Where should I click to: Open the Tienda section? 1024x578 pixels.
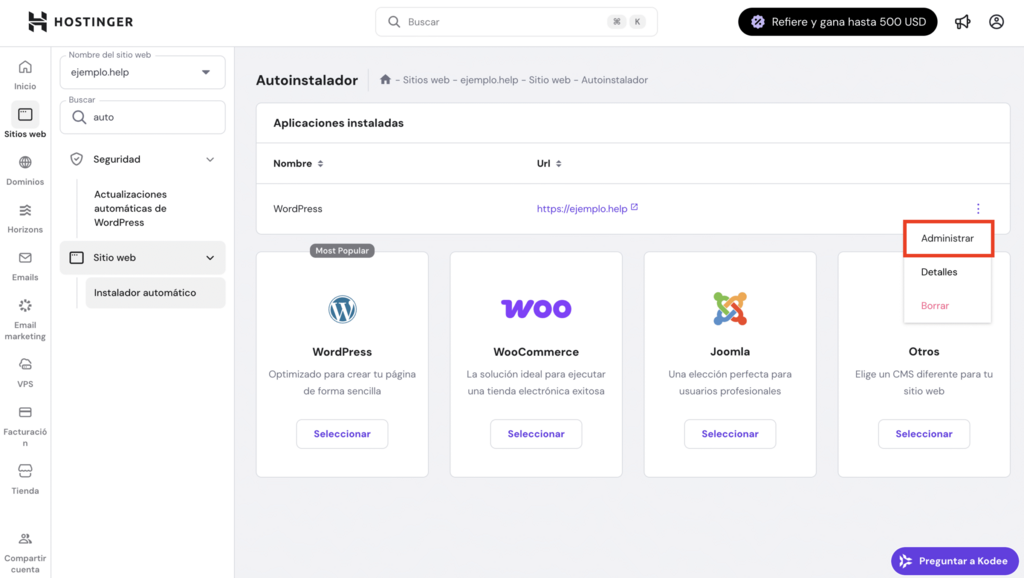click(x=24, y=475)
